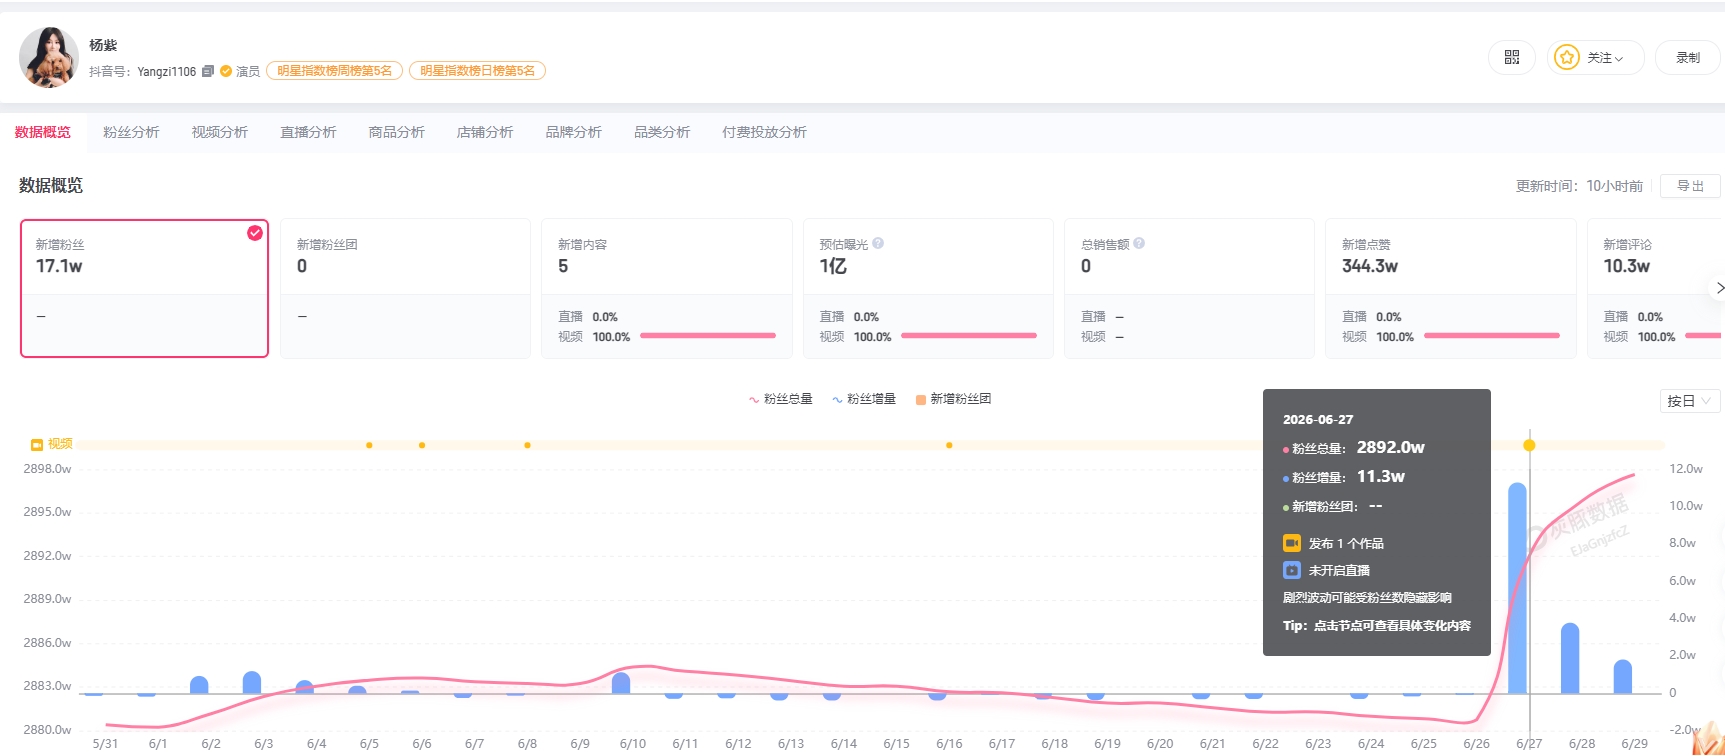Click the 6/3 fan increase bar
This screenshot has width=1725, height=756.
(x=252, y=682)
